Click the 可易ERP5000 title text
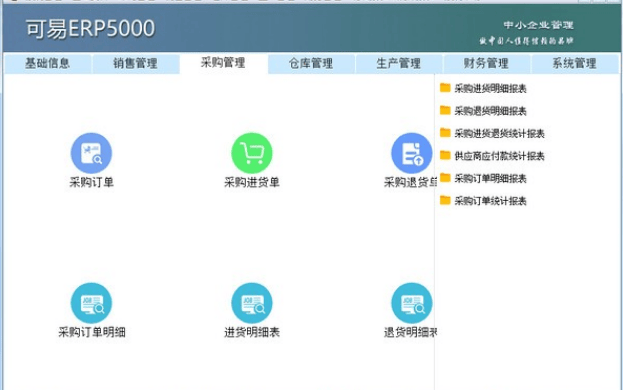 pyautogui.click(x=91, y=29)
